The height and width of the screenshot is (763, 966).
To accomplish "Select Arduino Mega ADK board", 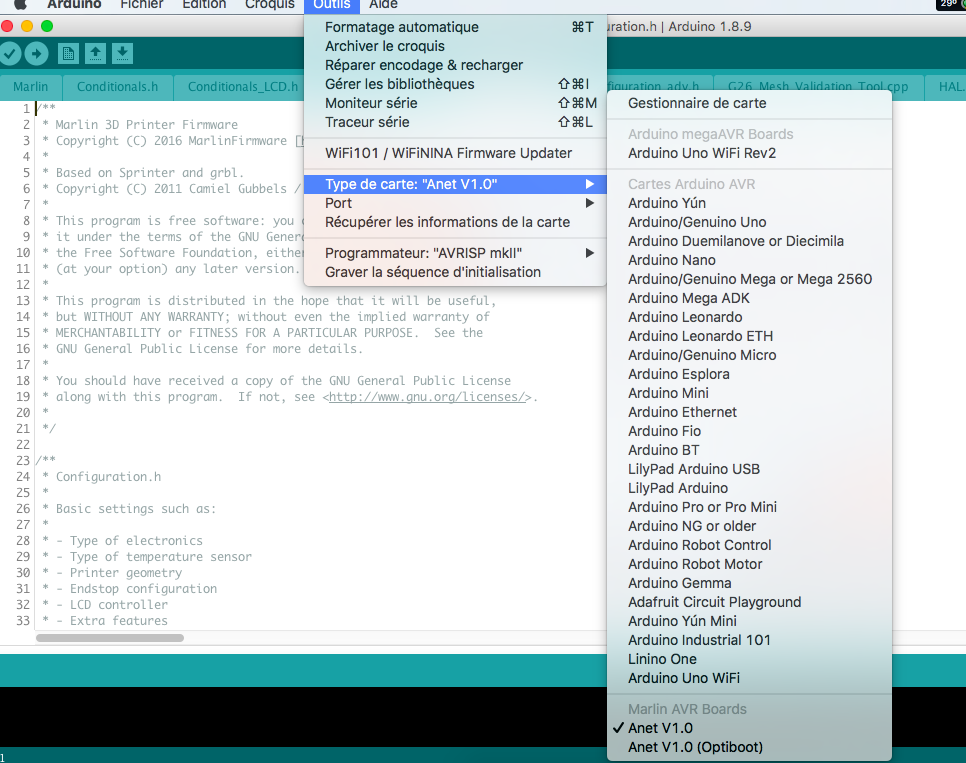I will click(749, 298).
